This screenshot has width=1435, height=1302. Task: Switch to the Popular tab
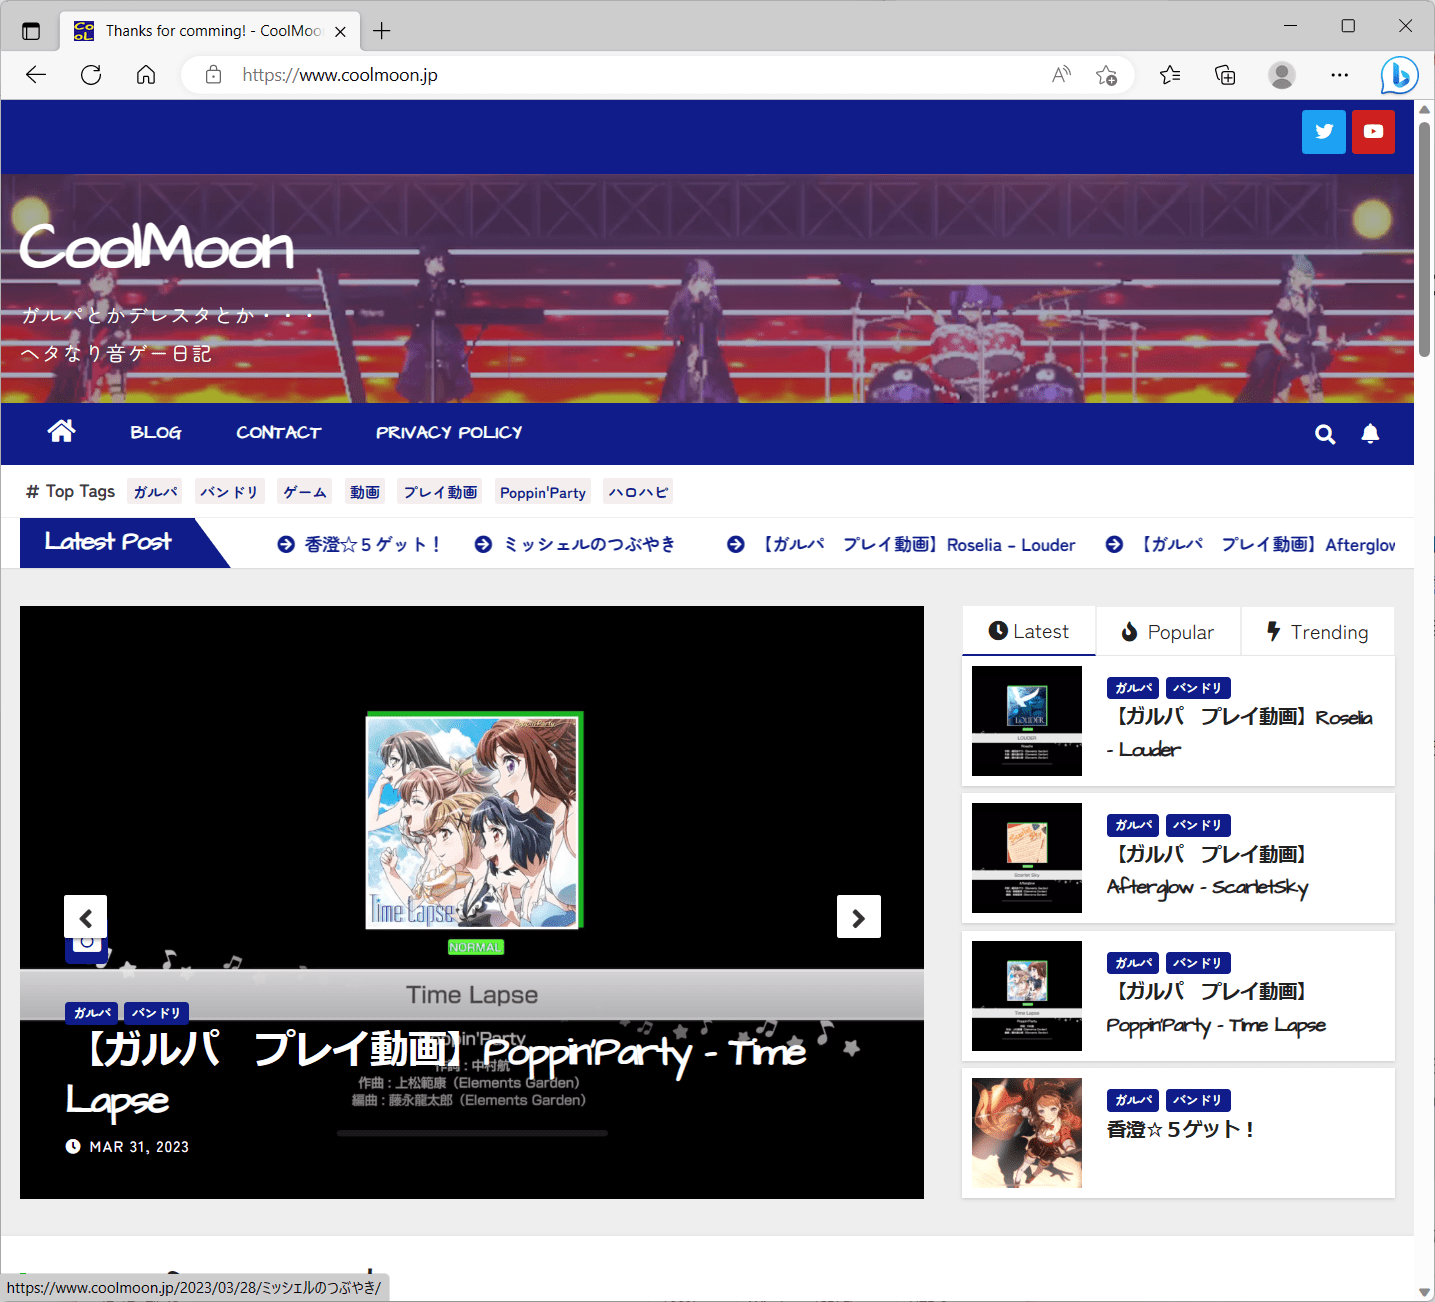click(1168, 632)
